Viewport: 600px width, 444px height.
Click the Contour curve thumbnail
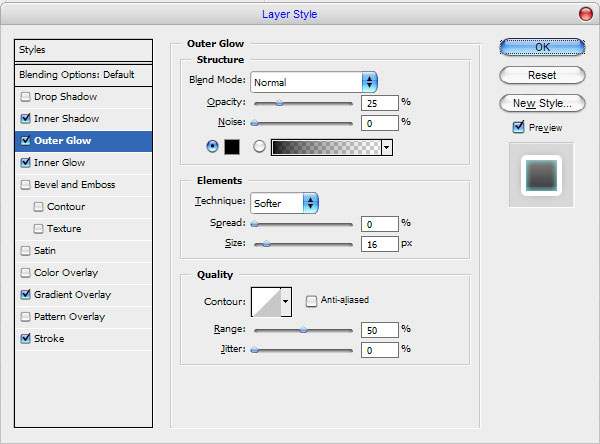(266, 302)
